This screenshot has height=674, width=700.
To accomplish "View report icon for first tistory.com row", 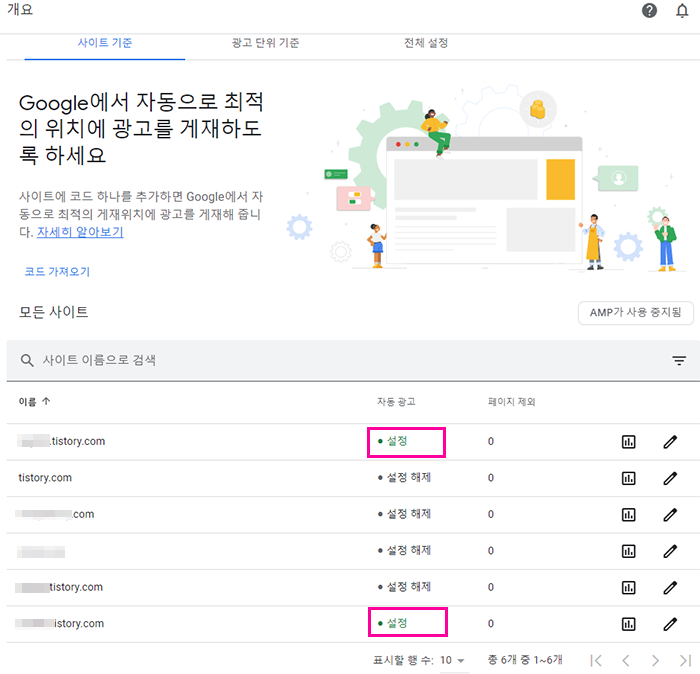I will (629, 442).
